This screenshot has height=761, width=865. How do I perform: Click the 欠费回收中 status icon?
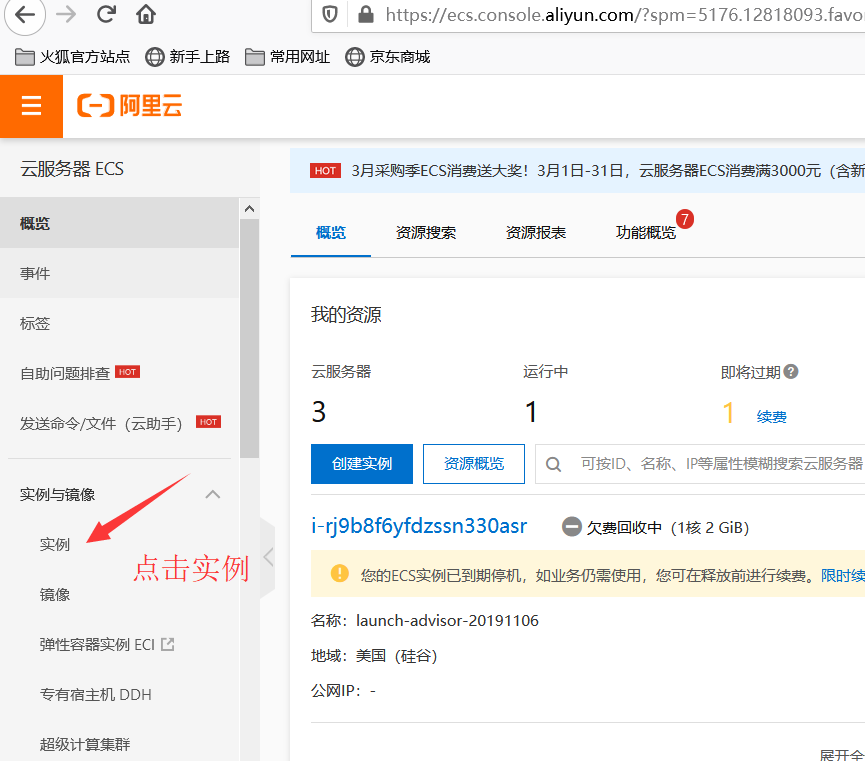pos(572,526)
